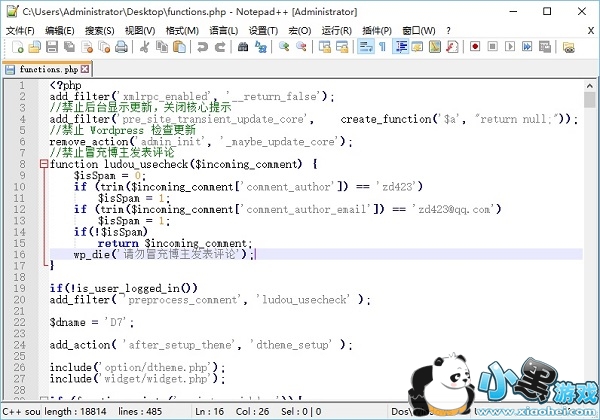Close the functions.php tab
The height and width of the screenshot is (420, 600).
click(x=85, y=69)
